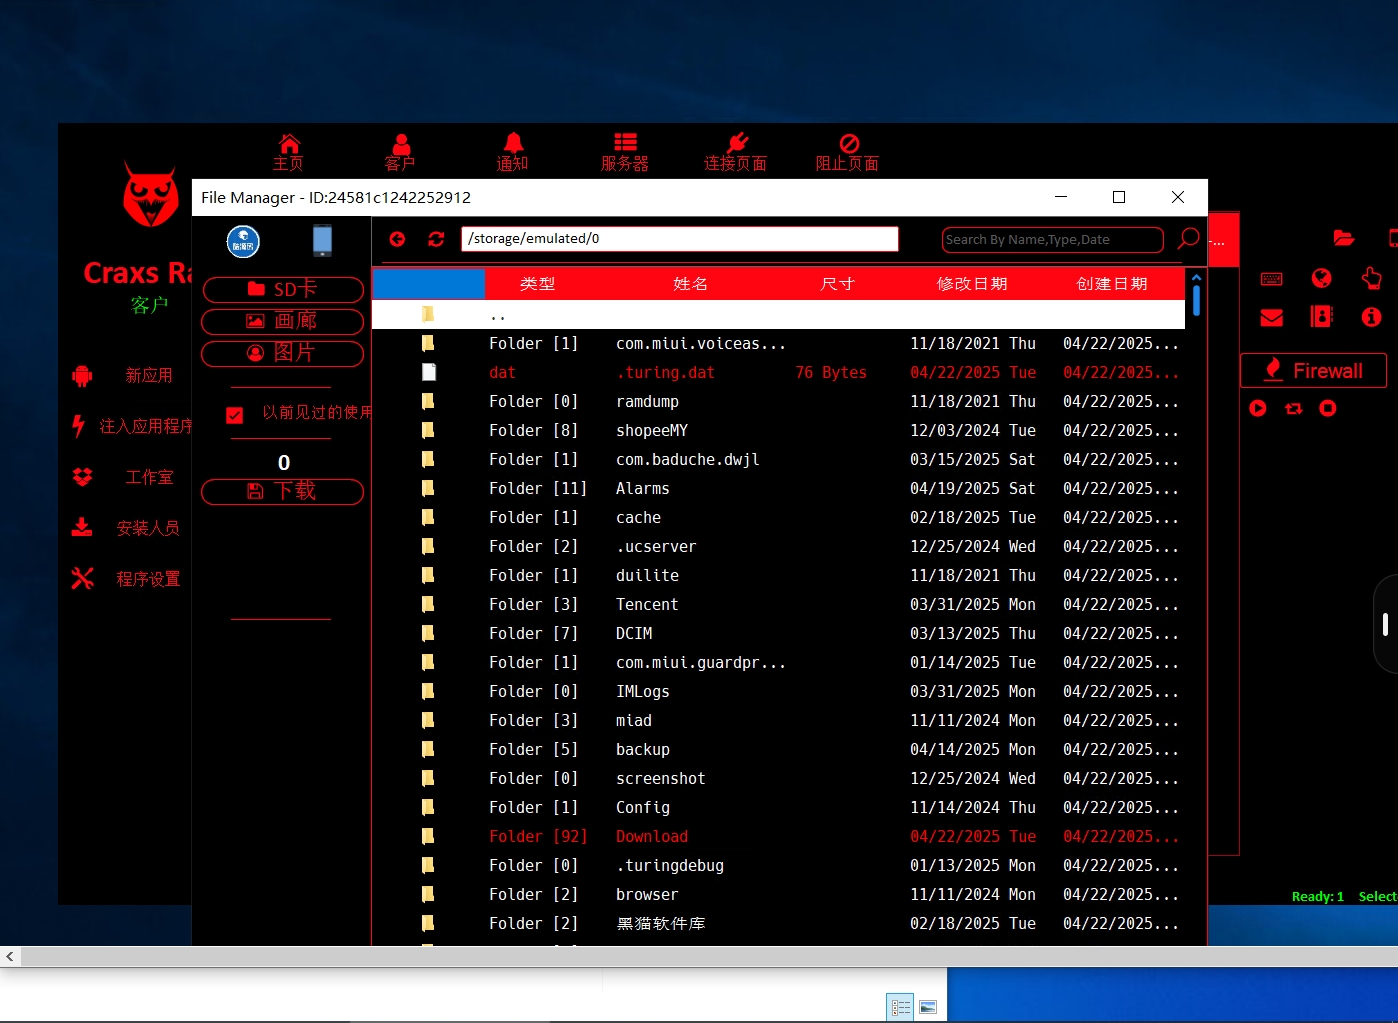Click the magnifier search icon
Viewport: 1398px width, 1023px height.
click(x=1188, y=238)
